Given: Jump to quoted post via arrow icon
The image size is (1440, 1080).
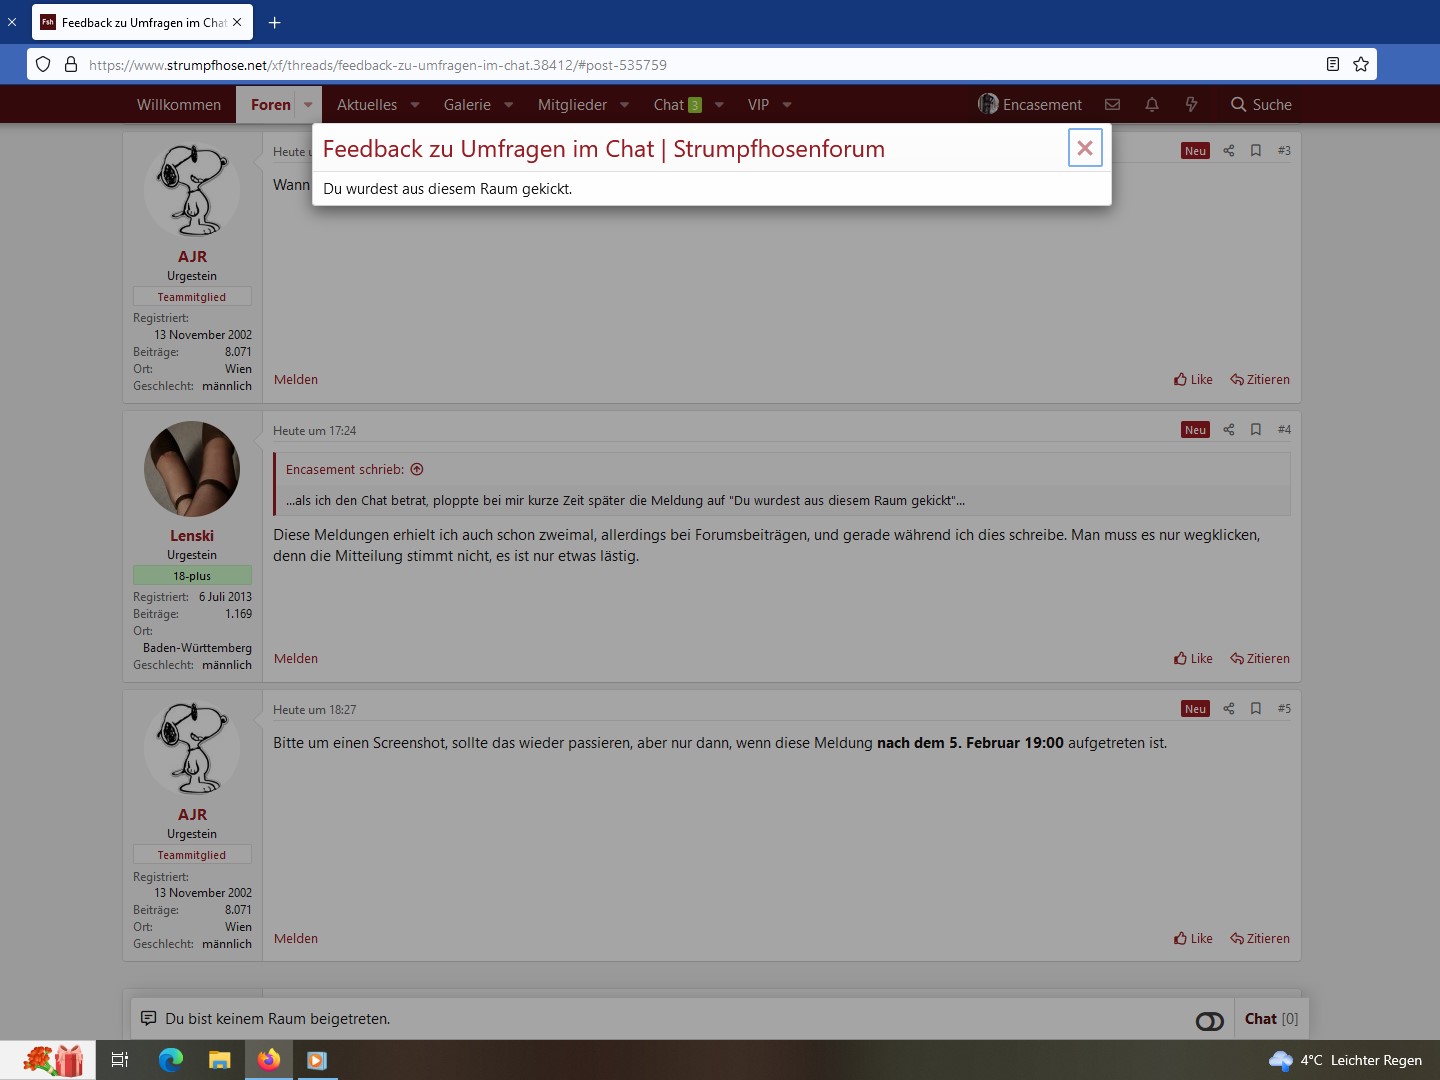Looking at the screenshot, I should pos(417,470).
